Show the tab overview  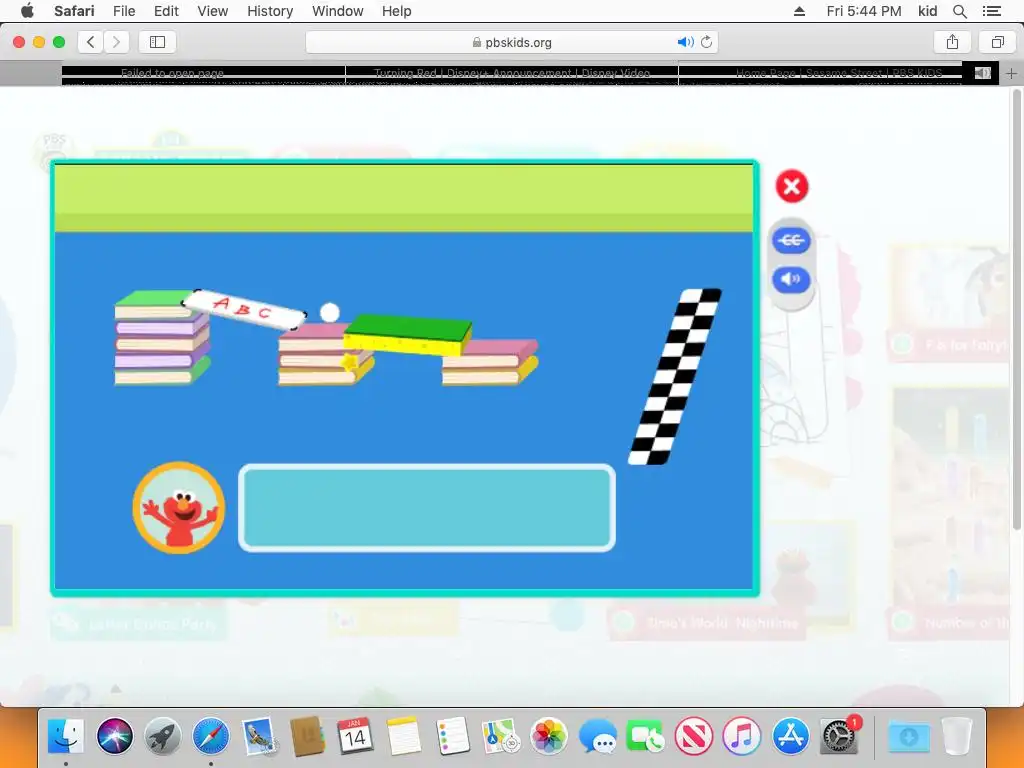(997, 42)
